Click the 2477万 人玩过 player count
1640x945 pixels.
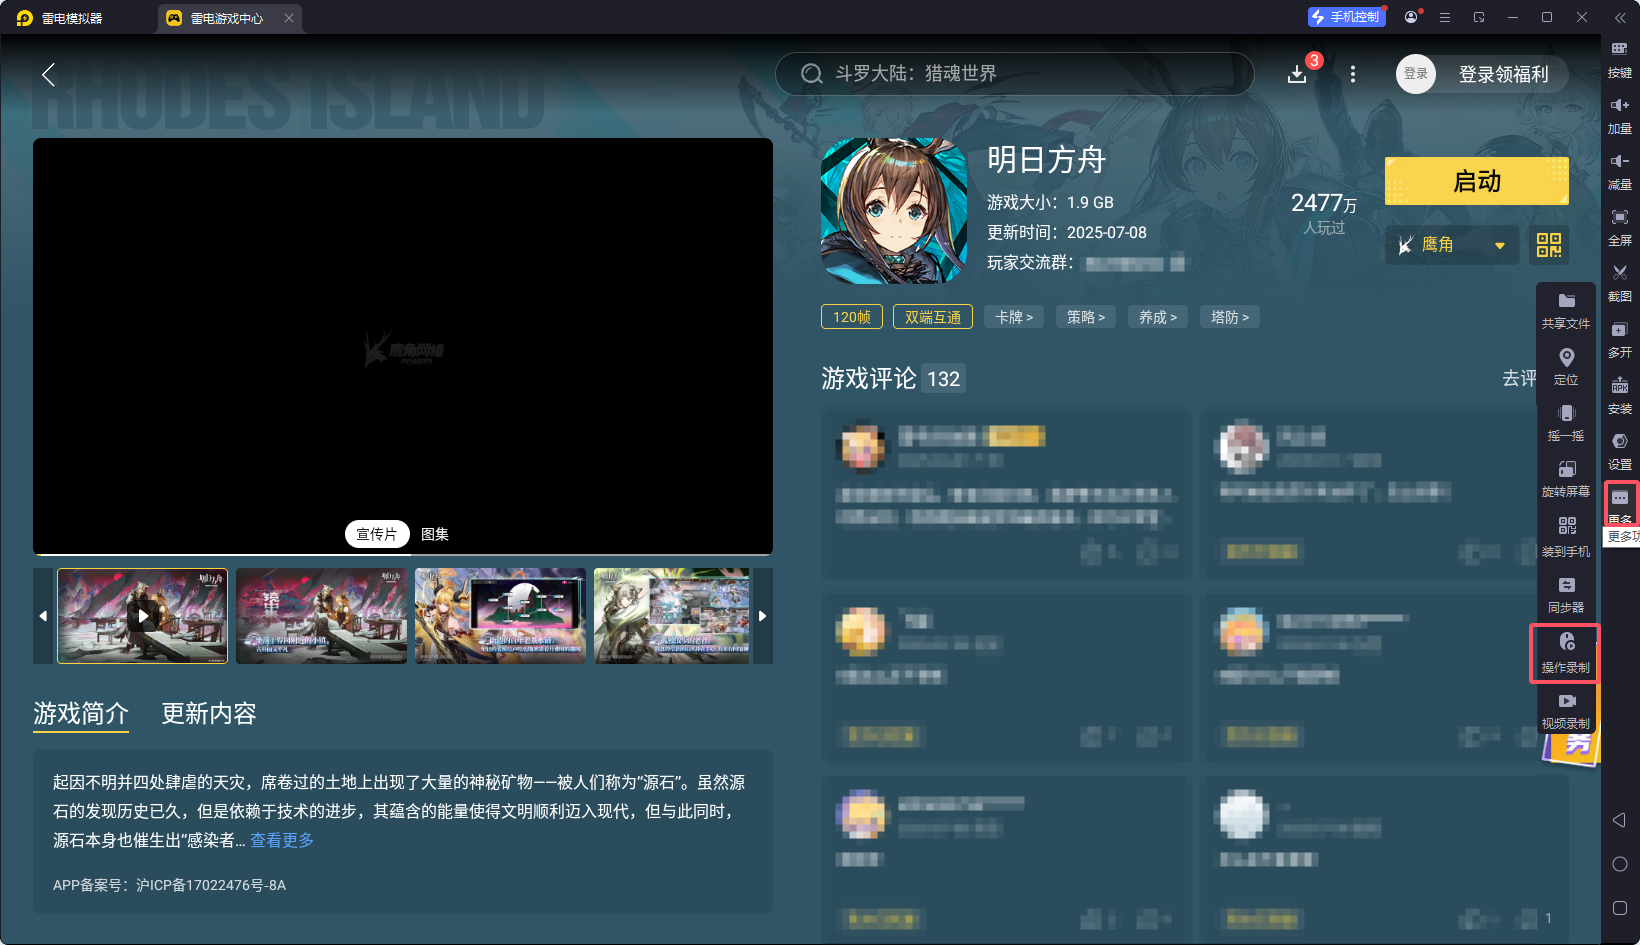[1324, 213]
